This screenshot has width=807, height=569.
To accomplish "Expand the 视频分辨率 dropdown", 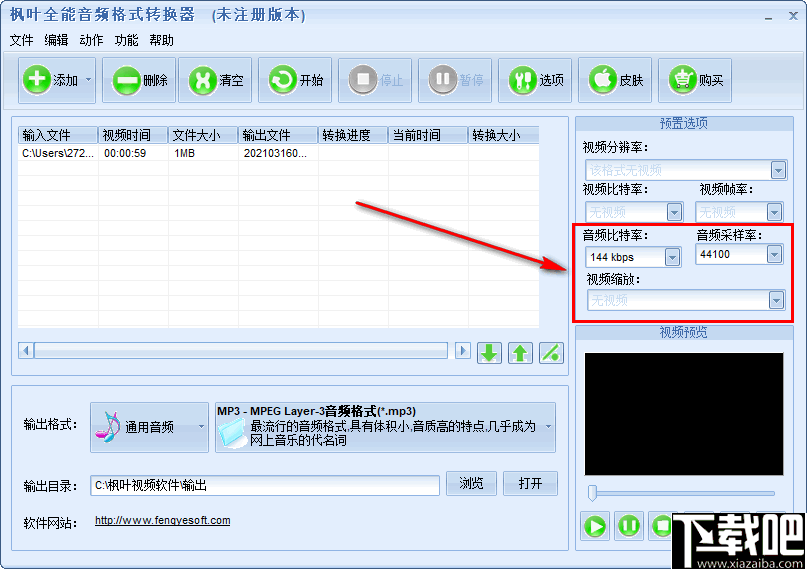I will (x=778, y=170).
